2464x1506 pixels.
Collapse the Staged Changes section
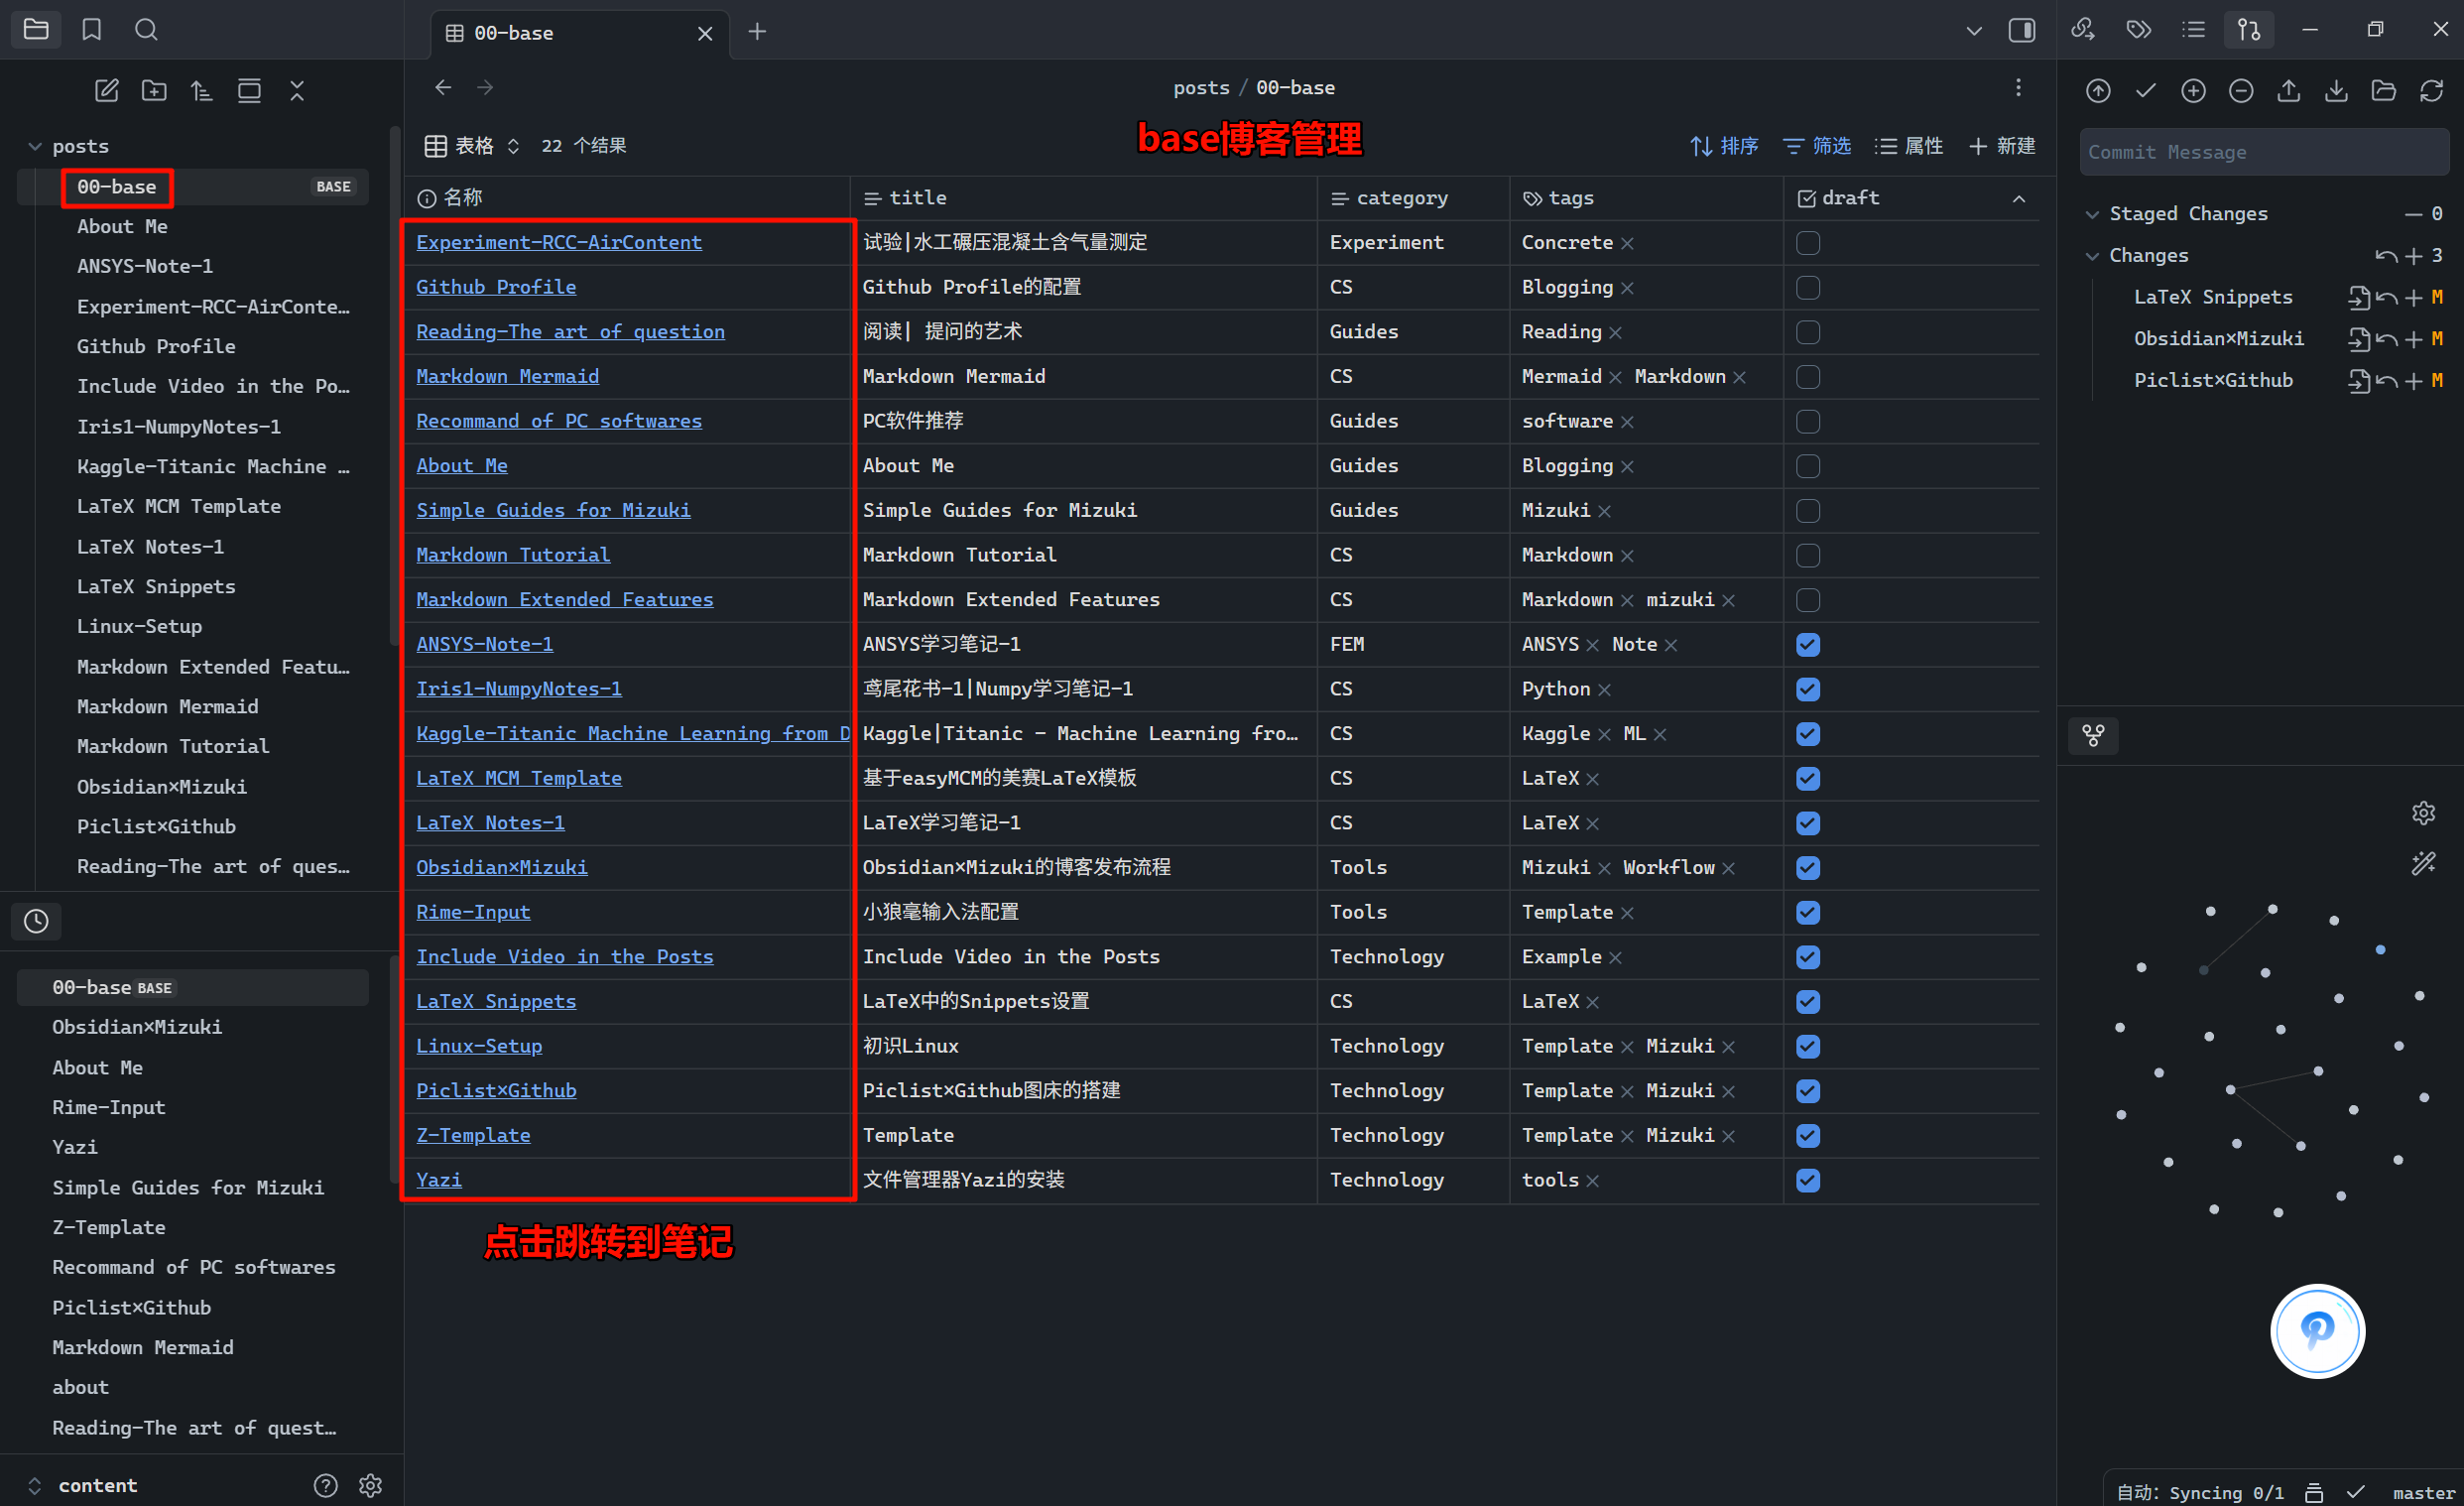[2091, 214]
